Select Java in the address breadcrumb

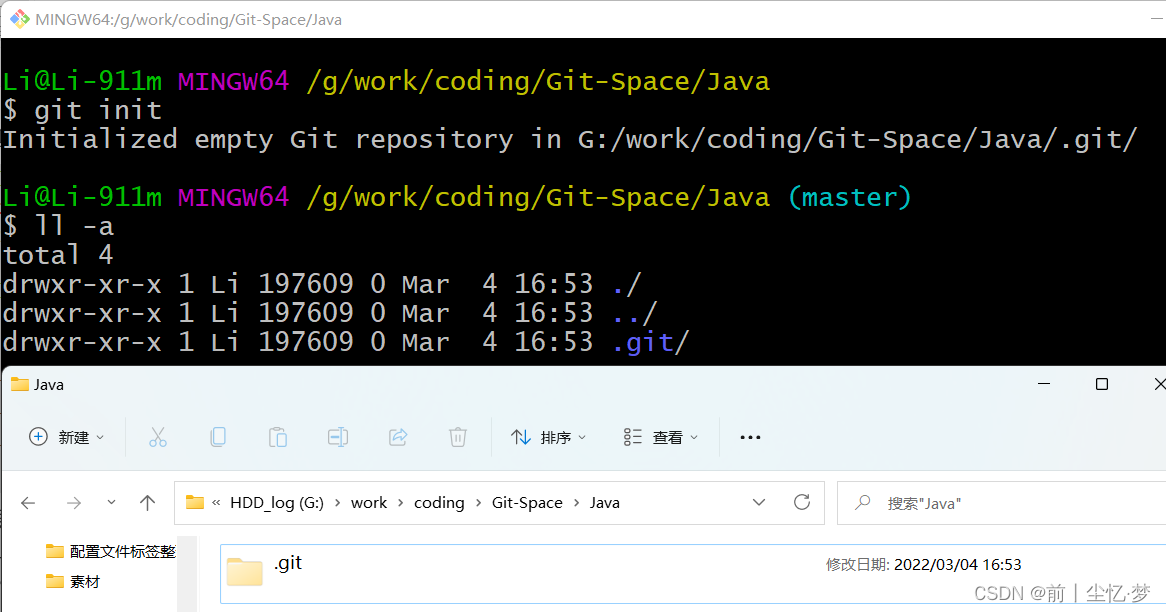click(605, 503)
